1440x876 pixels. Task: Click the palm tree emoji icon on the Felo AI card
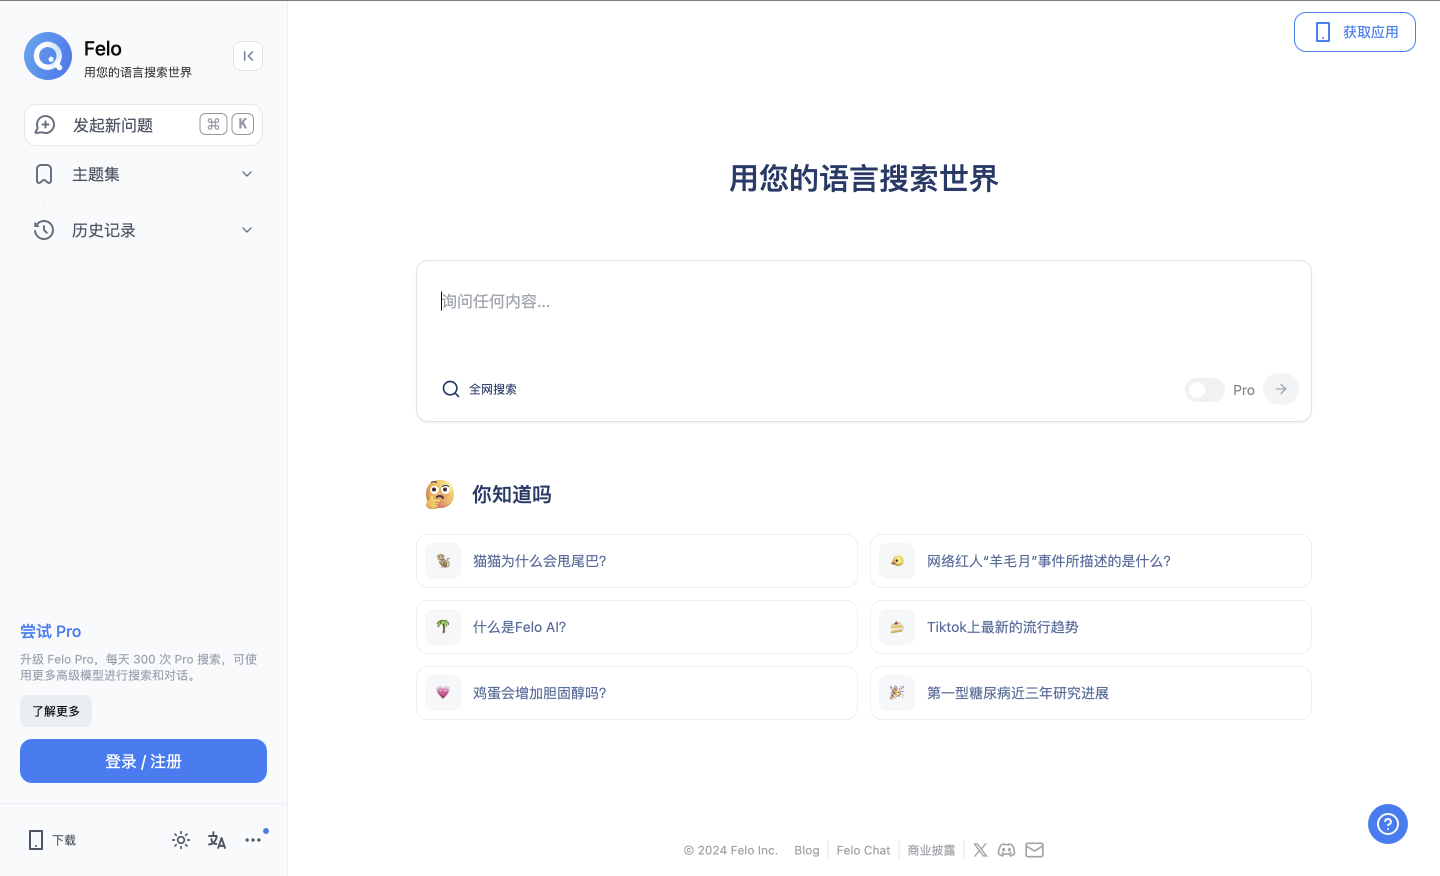[x=443, y=627]
